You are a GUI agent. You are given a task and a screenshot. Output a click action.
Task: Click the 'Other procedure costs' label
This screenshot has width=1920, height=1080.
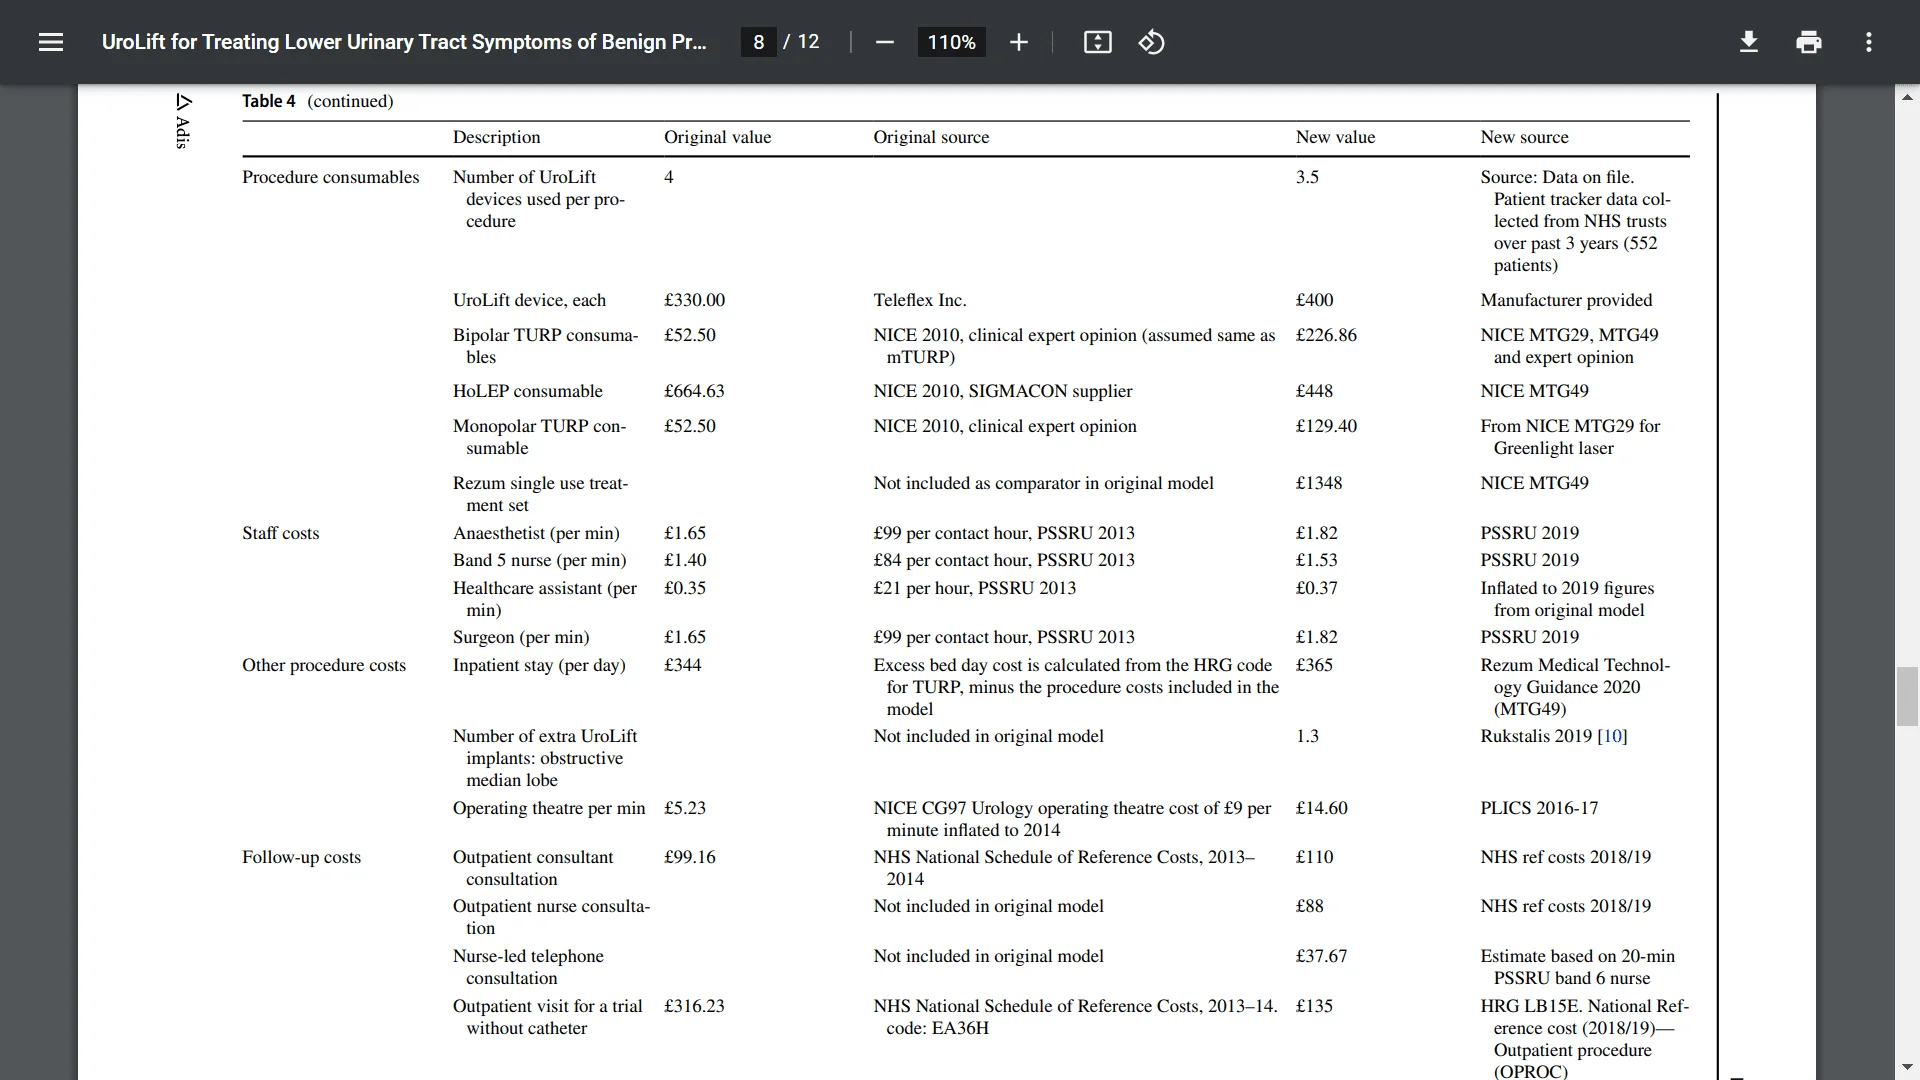coord(324,665)
